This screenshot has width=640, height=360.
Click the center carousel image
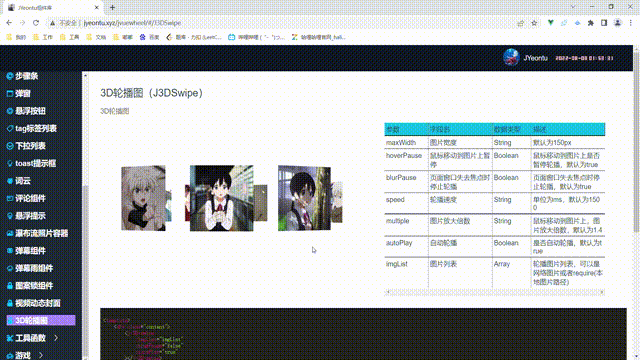pyautogui.click(x=222, y=198)
